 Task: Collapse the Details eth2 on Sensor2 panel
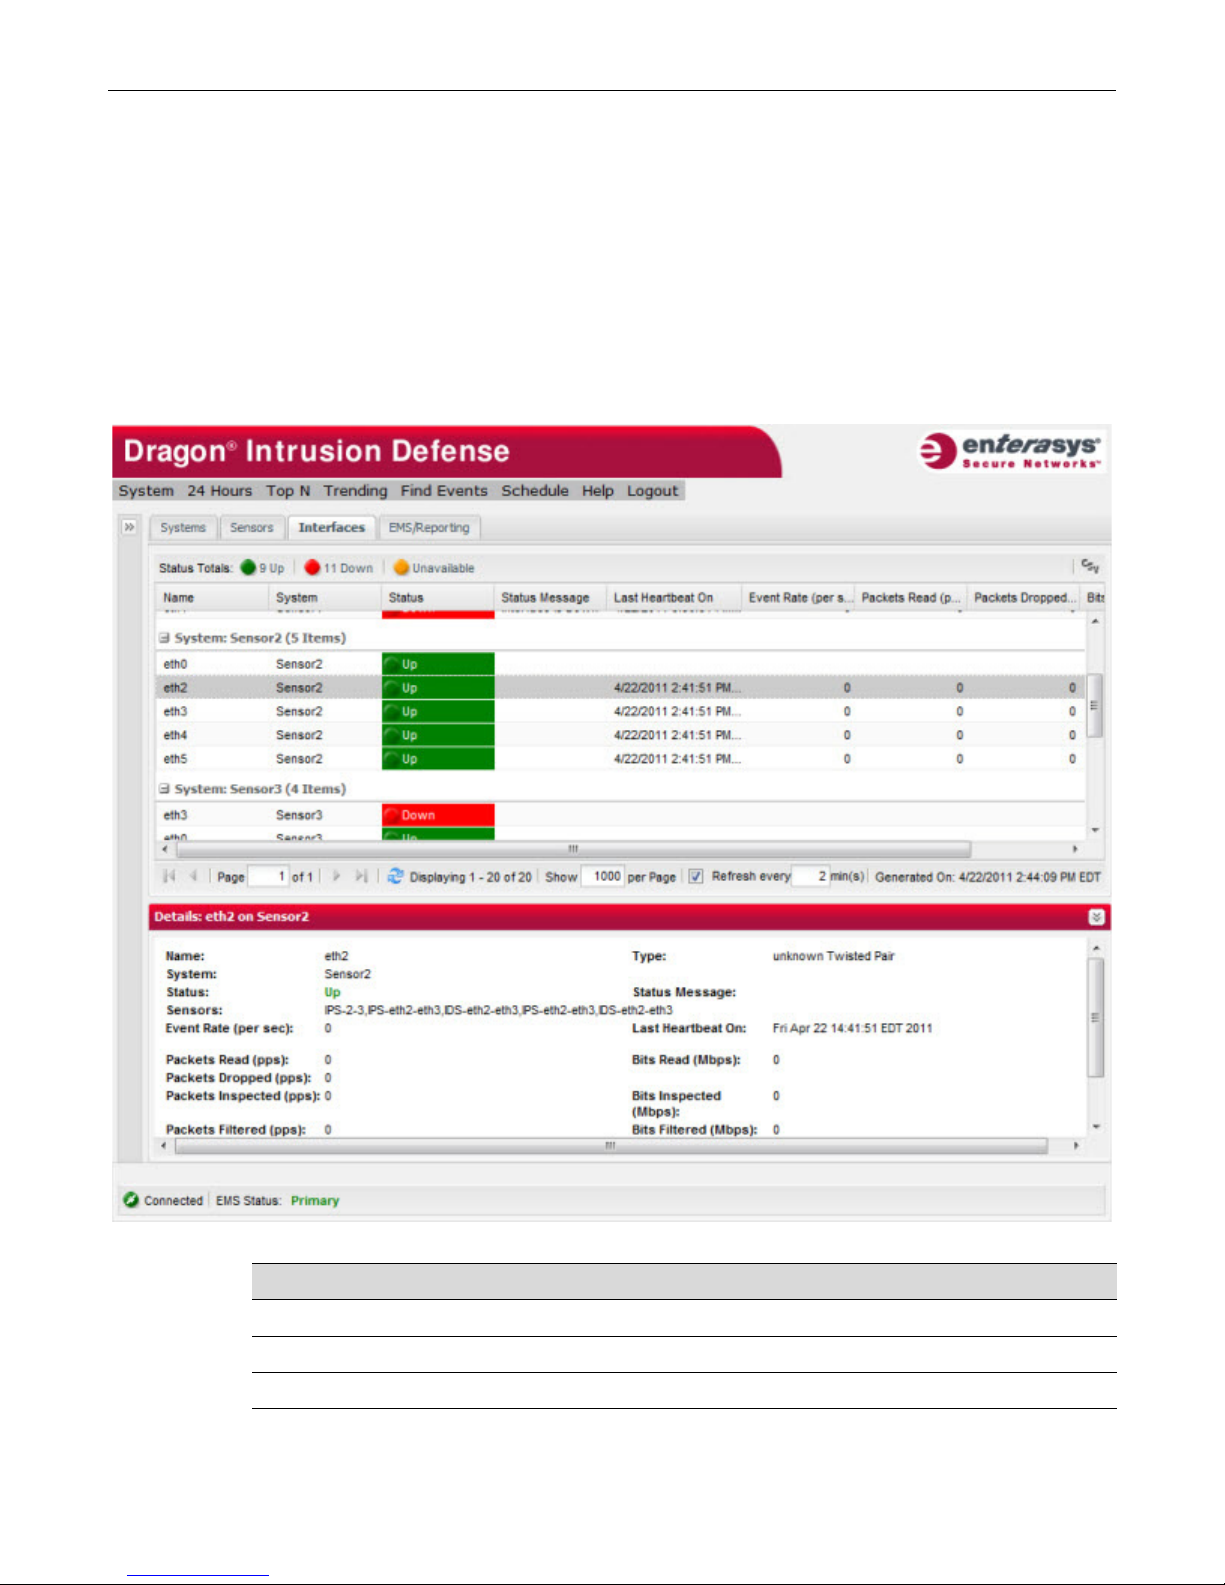(x=1096, y=917)
